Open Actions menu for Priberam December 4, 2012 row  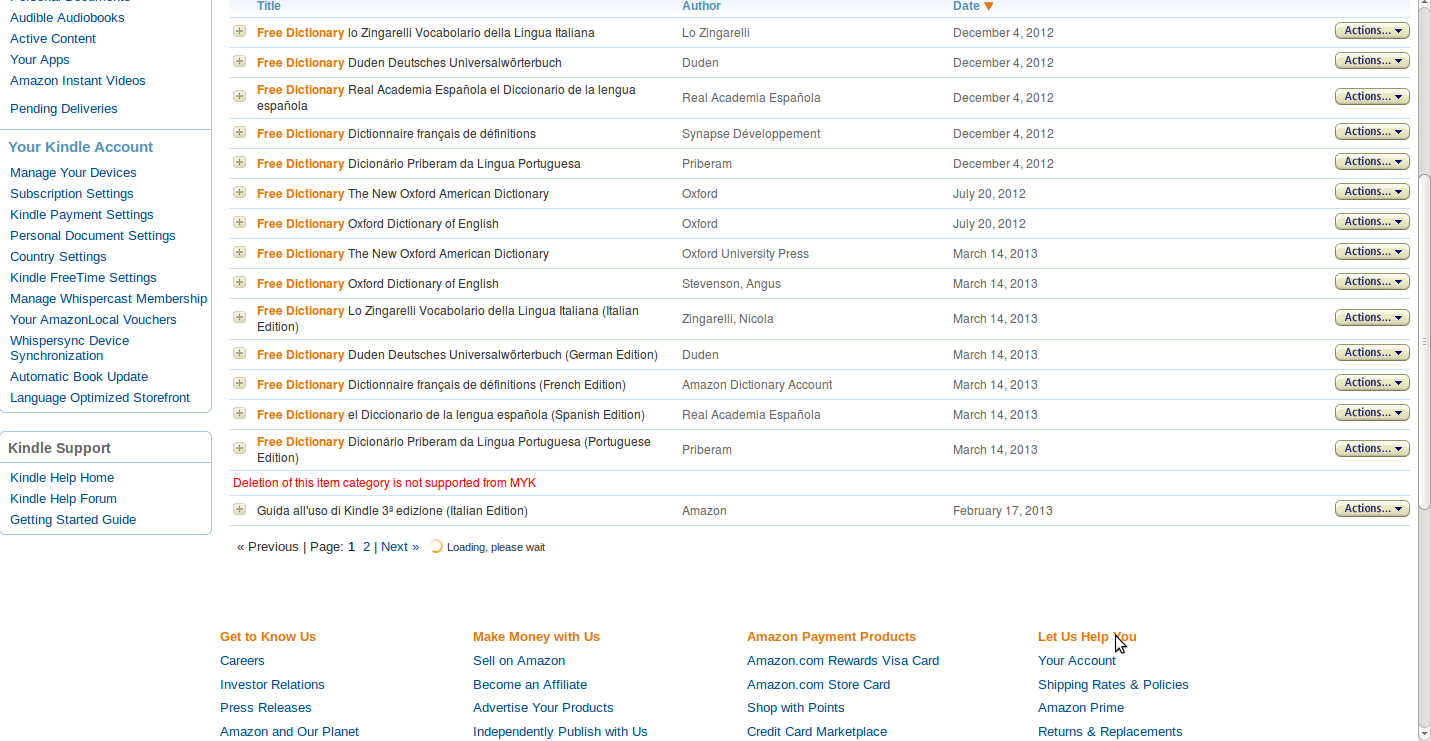coord(1372,162)
